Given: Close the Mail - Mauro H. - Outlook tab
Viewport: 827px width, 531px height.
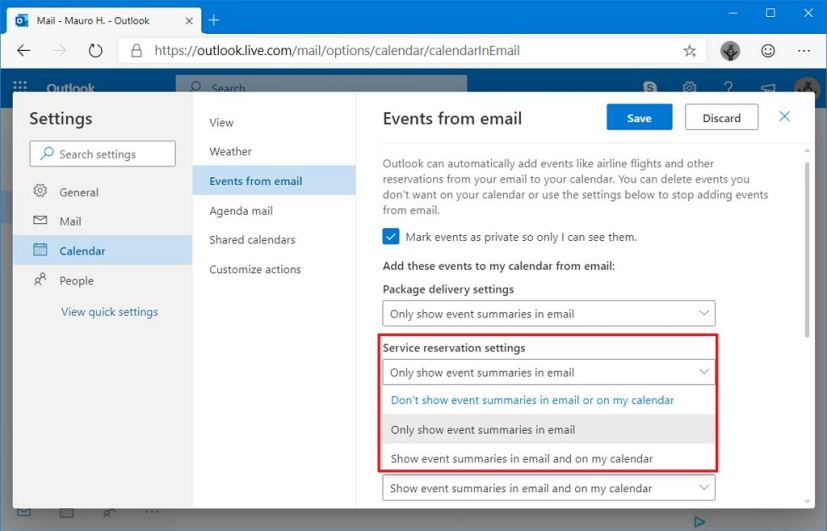Looking at the screenshot, I should 189,21.
